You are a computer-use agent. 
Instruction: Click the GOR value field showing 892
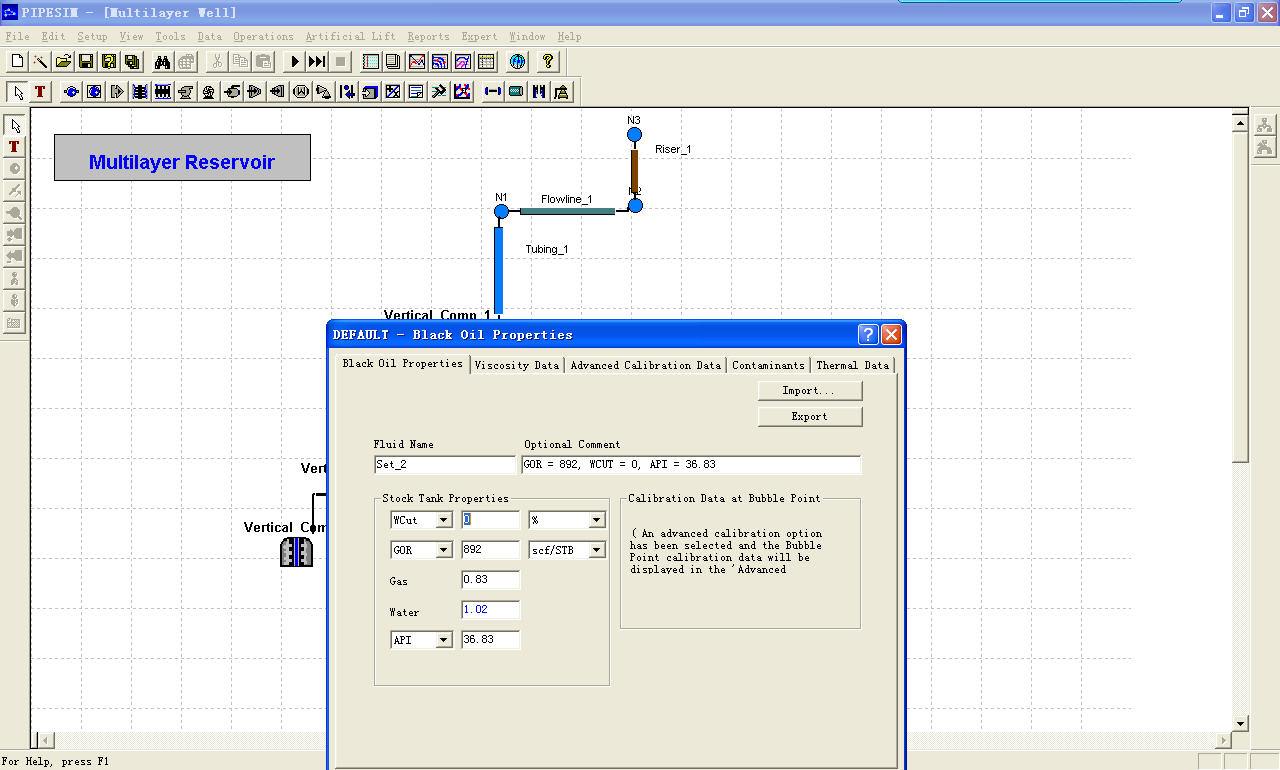(x=491, y=550)
